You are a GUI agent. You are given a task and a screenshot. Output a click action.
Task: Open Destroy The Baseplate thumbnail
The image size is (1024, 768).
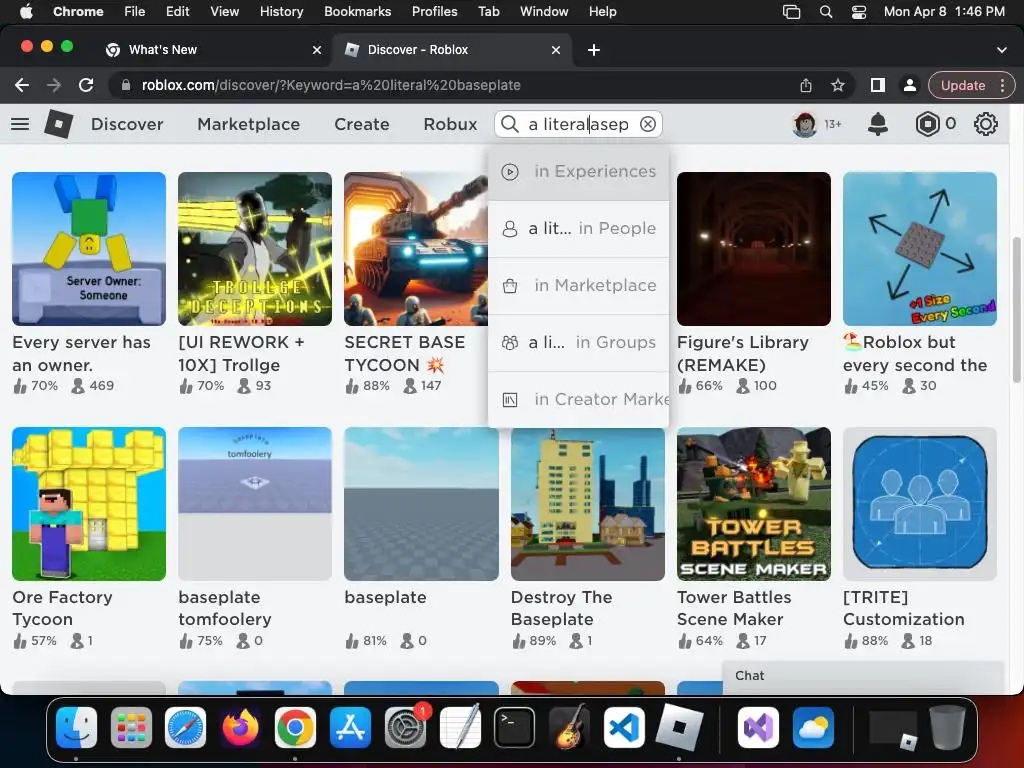click(x=588, y=504)
